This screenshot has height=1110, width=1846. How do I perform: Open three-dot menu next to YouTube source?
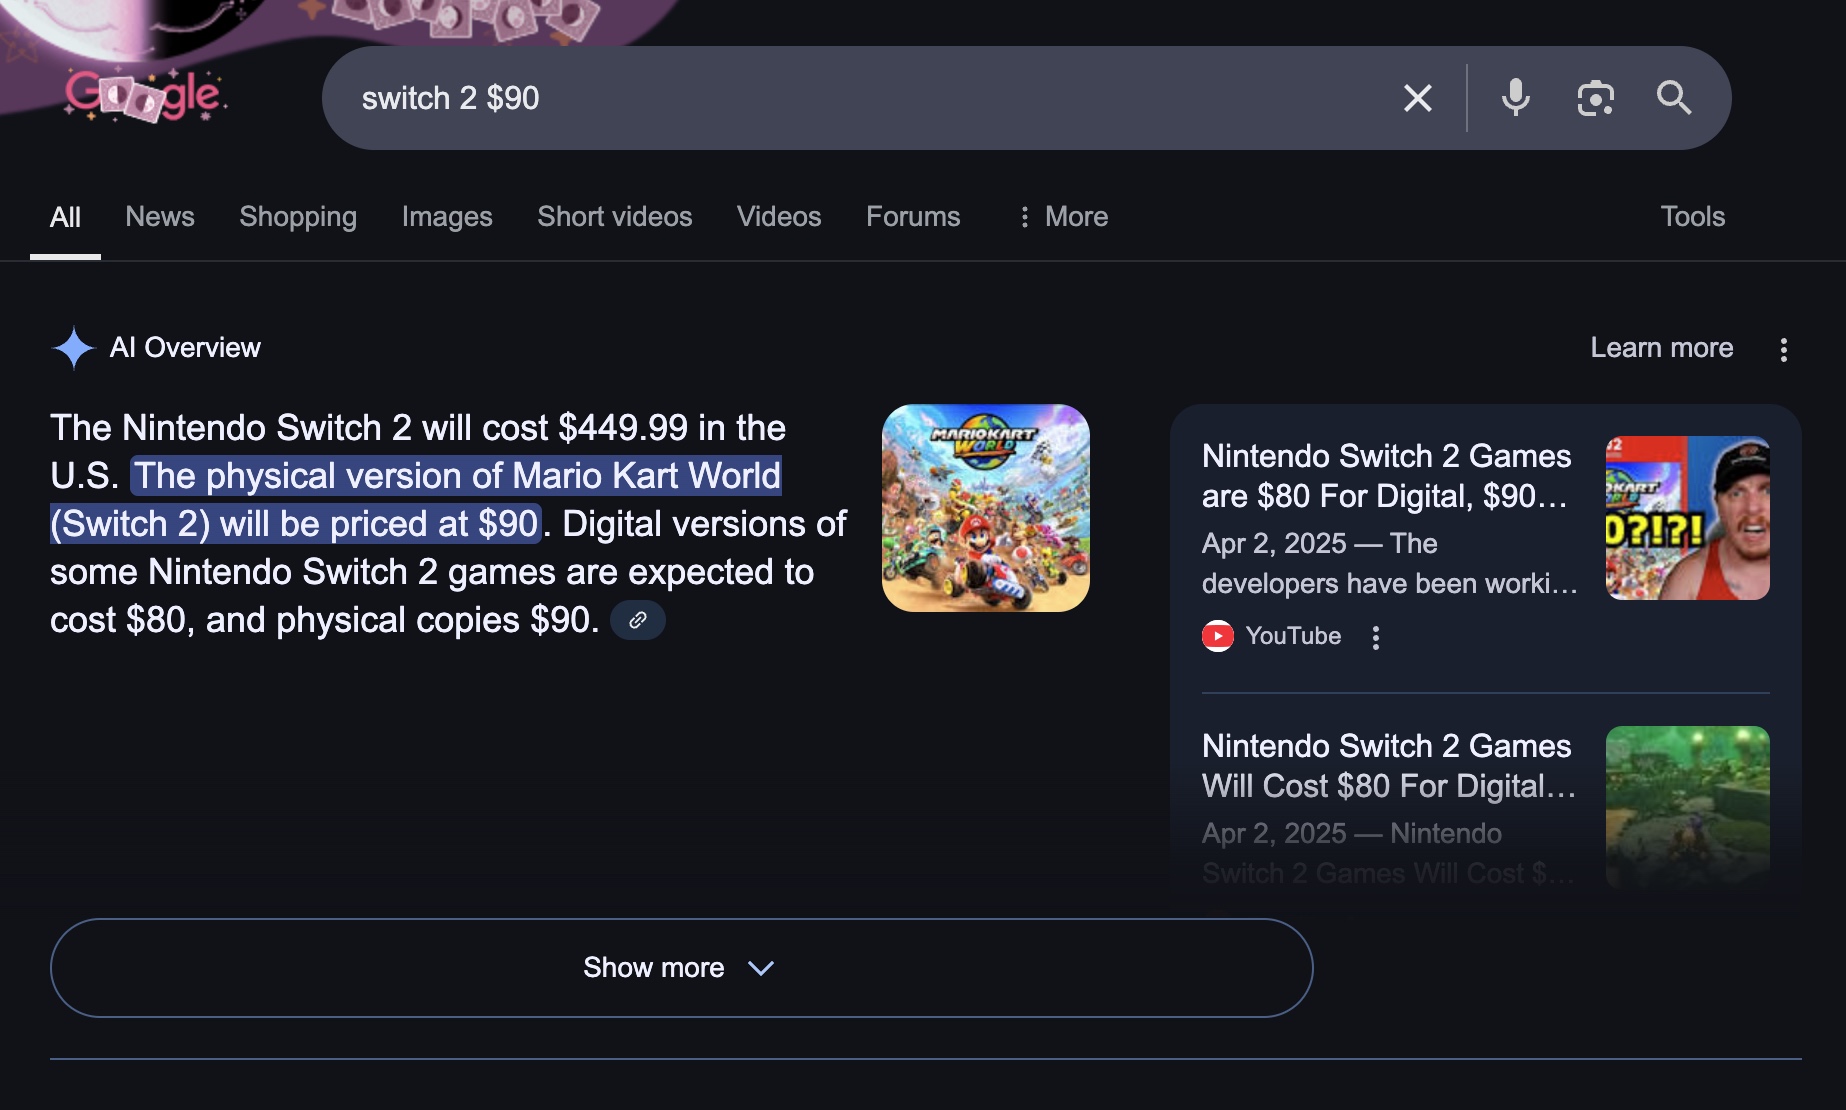click(1376, 638)
